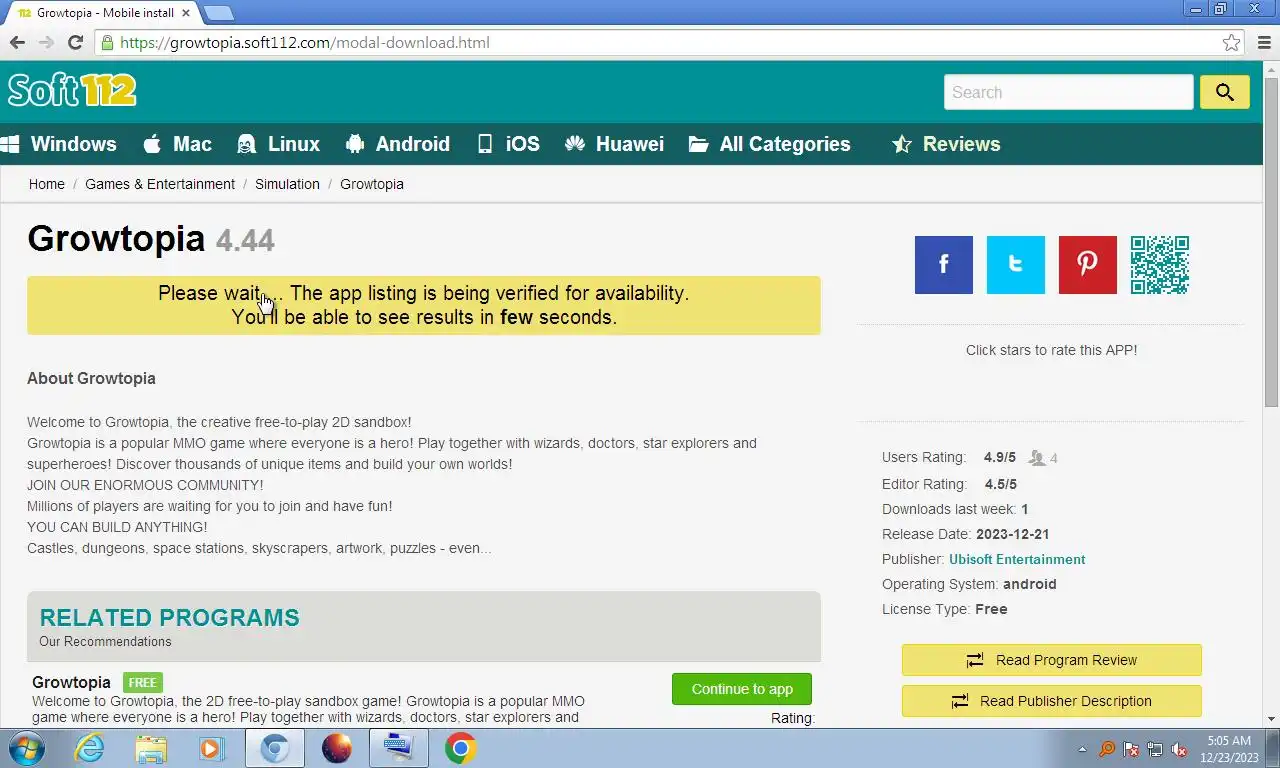This screenshot has height=768, width=1280.
Task: Click Read Publisher Description button
Action: [x=1051, y=701]
